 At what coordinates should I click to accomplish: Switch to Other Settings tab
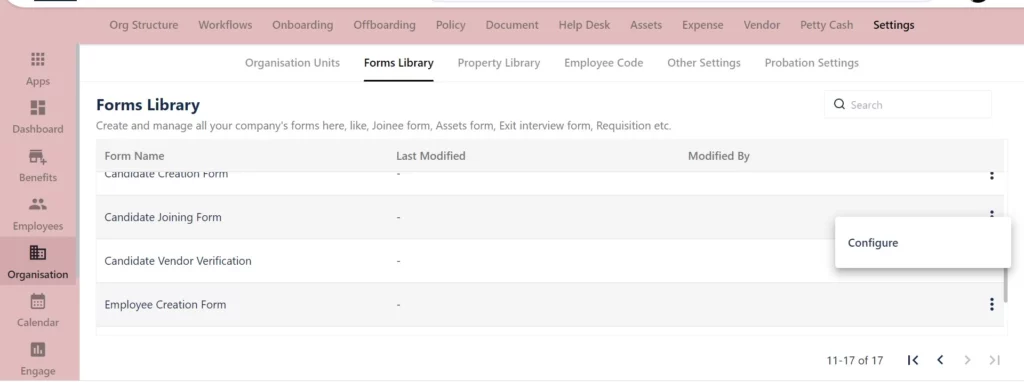coord(703,63)
